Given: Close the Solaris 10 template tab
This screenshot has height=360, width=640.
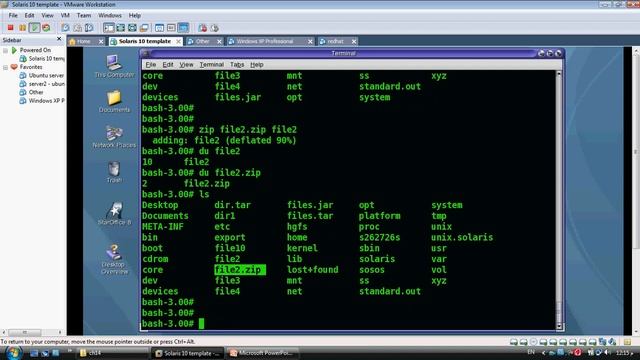Looking at the screenshot, I should 178,41.
